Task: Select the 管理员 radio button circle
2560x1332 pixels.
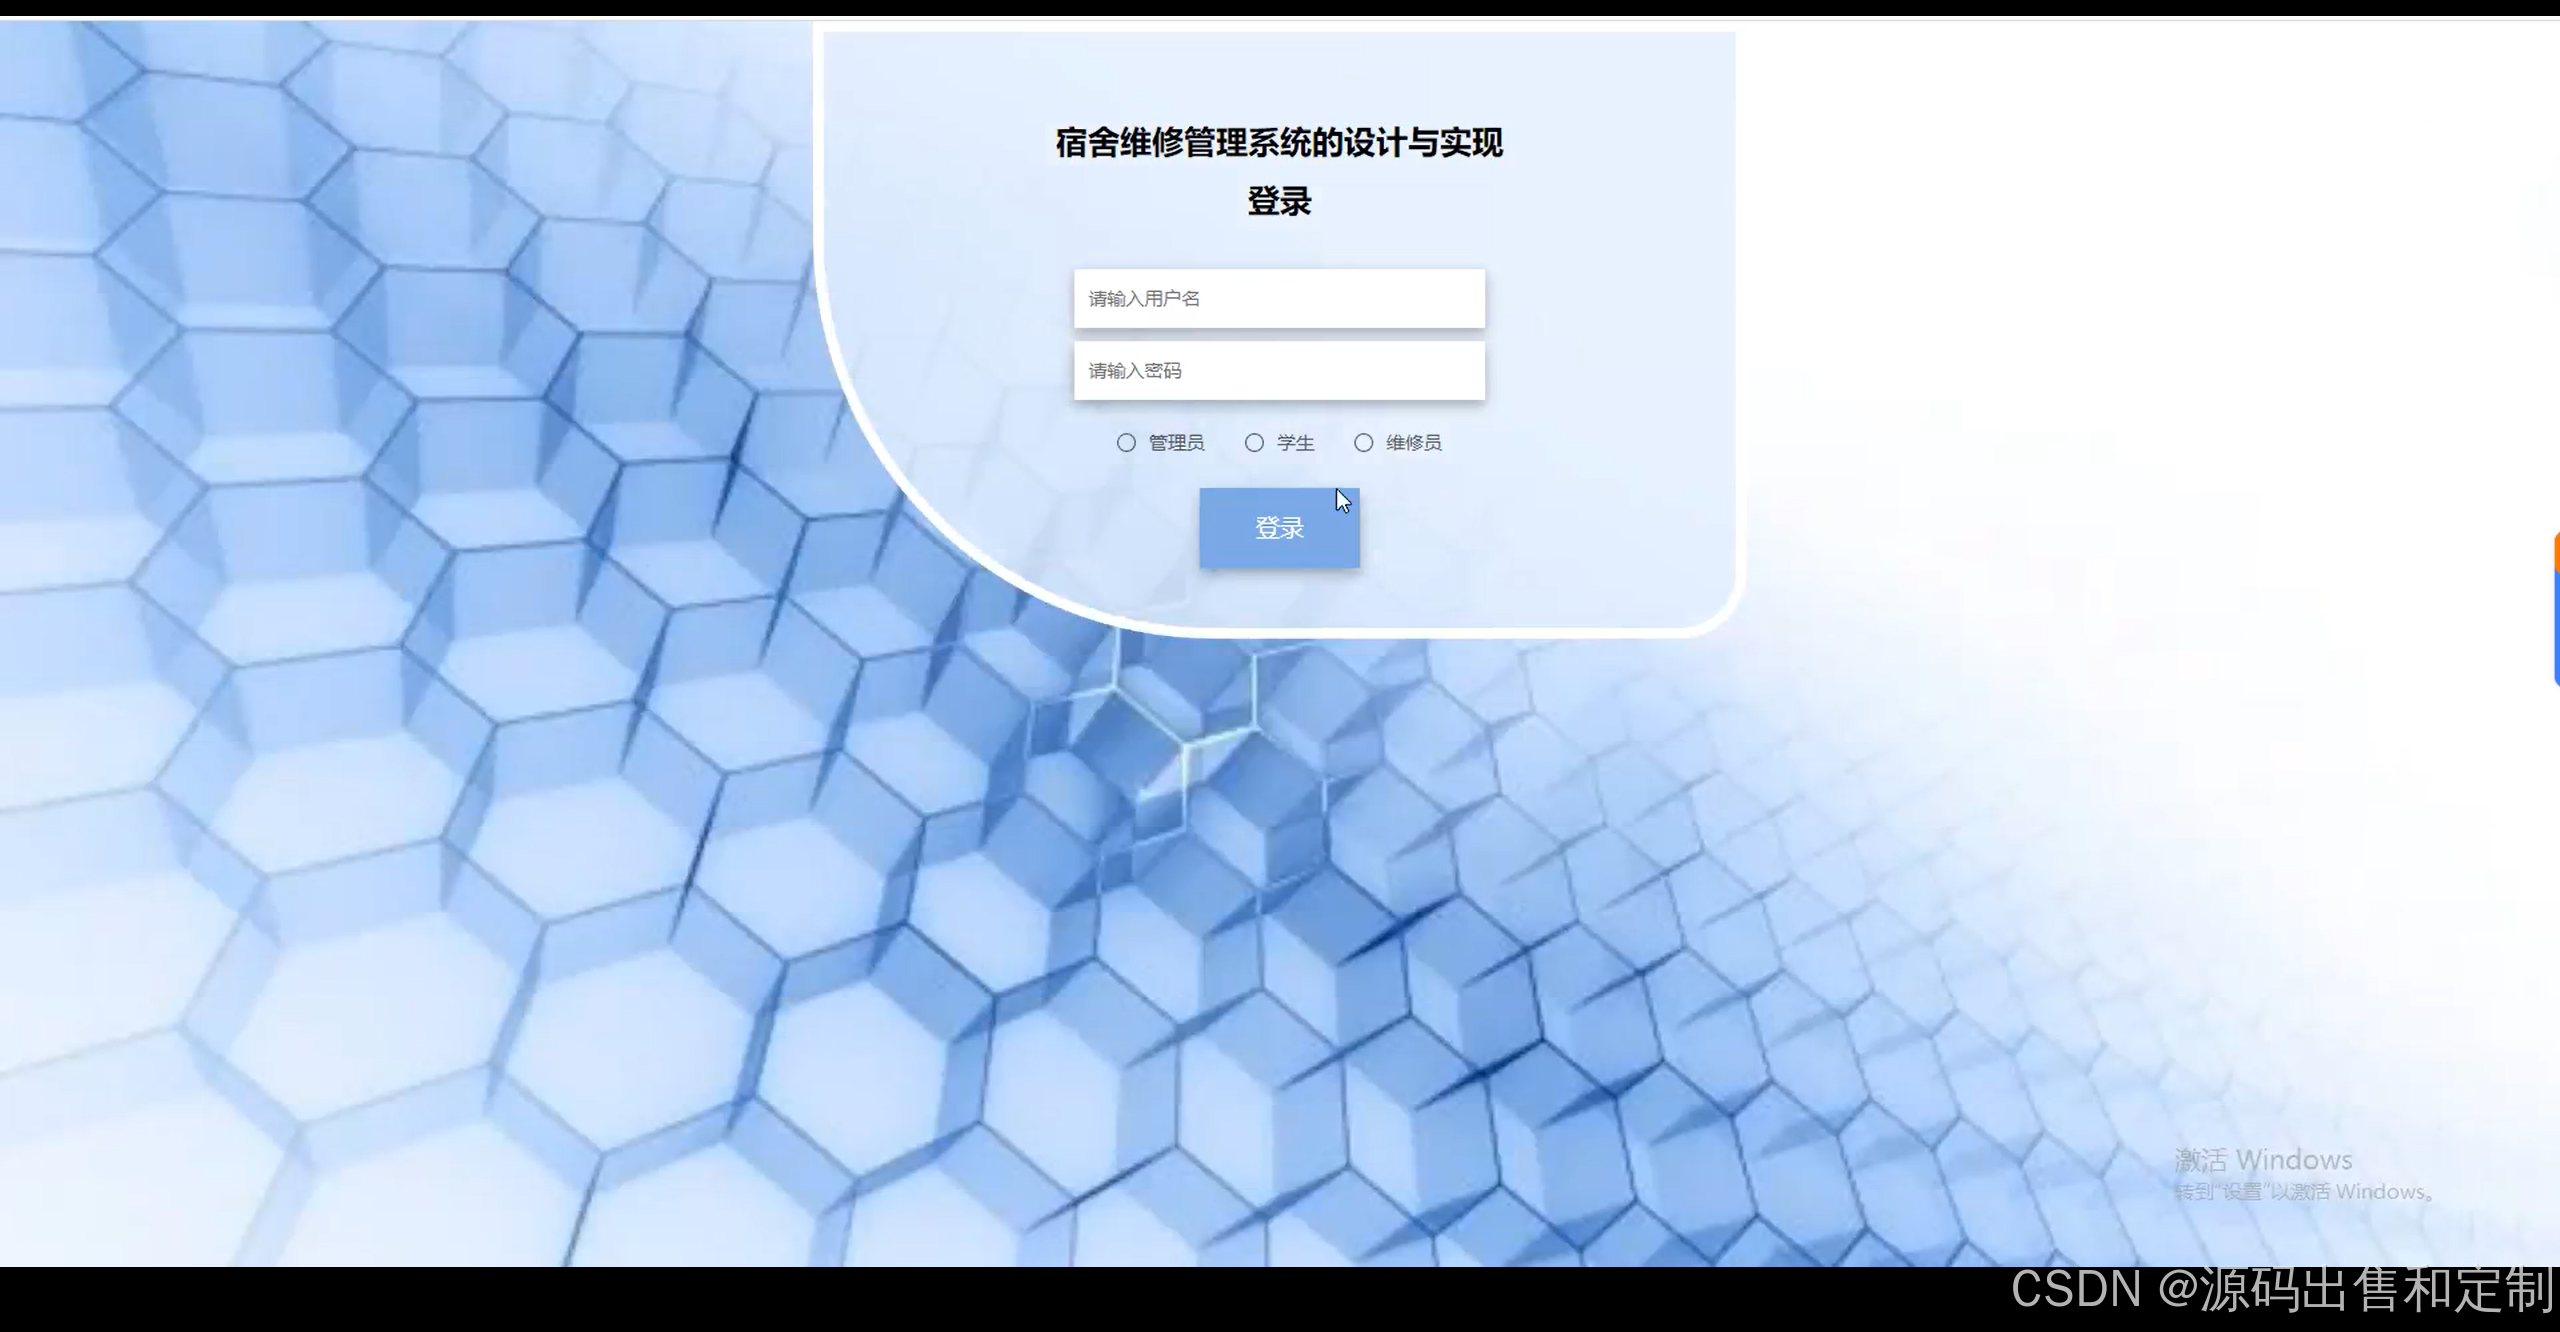Action: tap(1126, 443)
